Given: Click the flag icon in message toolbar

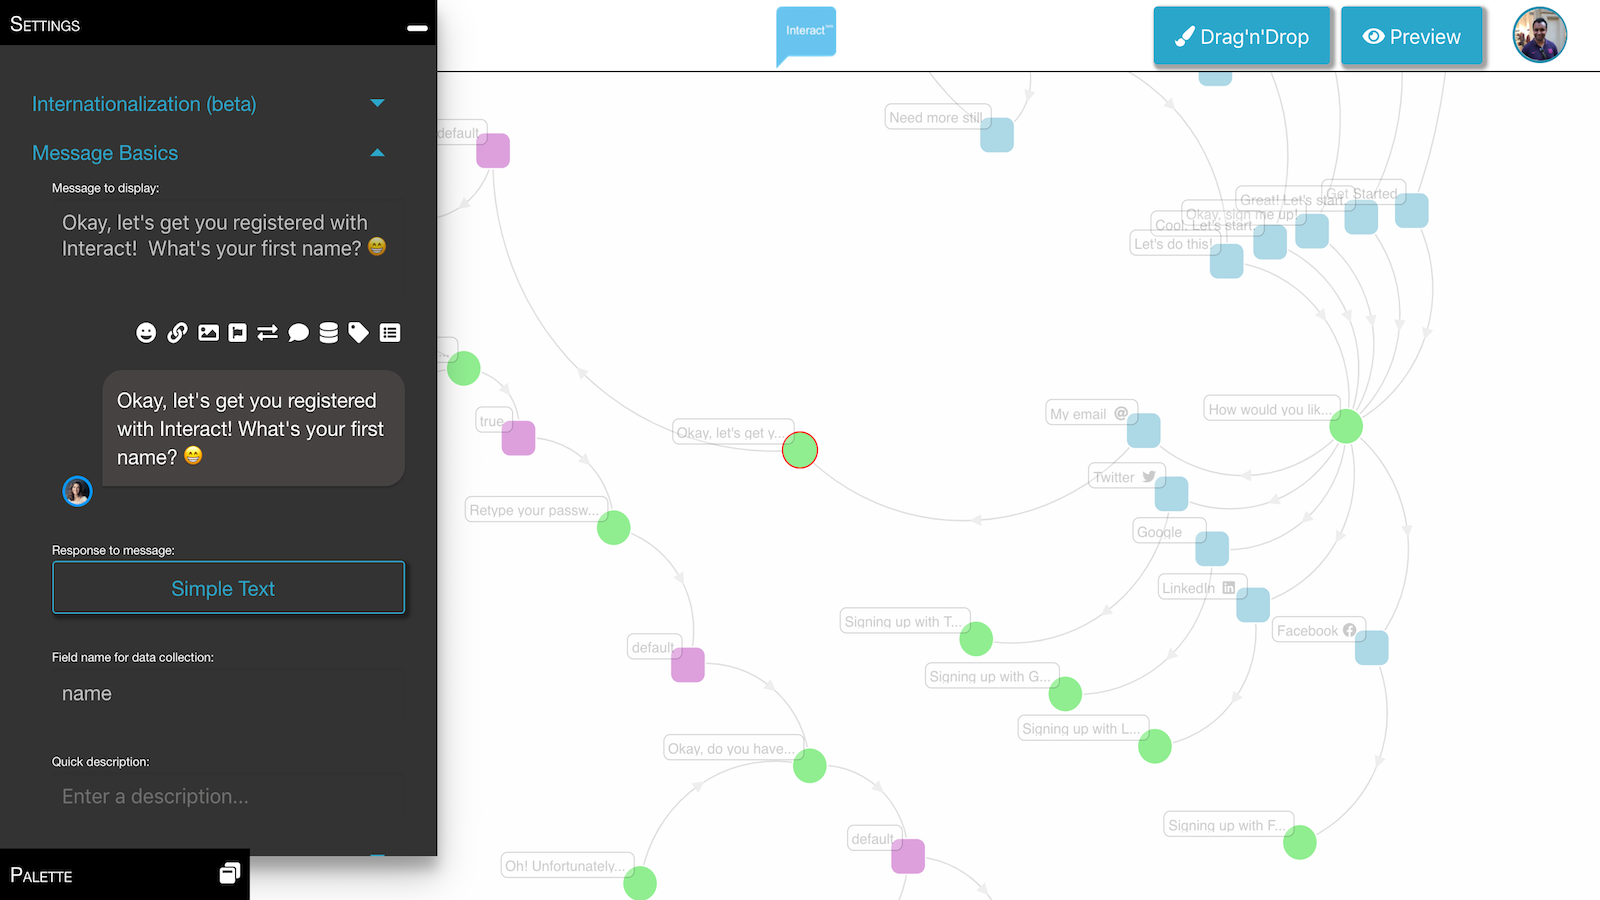Looking at the screenshot, I should click(237, 333).
